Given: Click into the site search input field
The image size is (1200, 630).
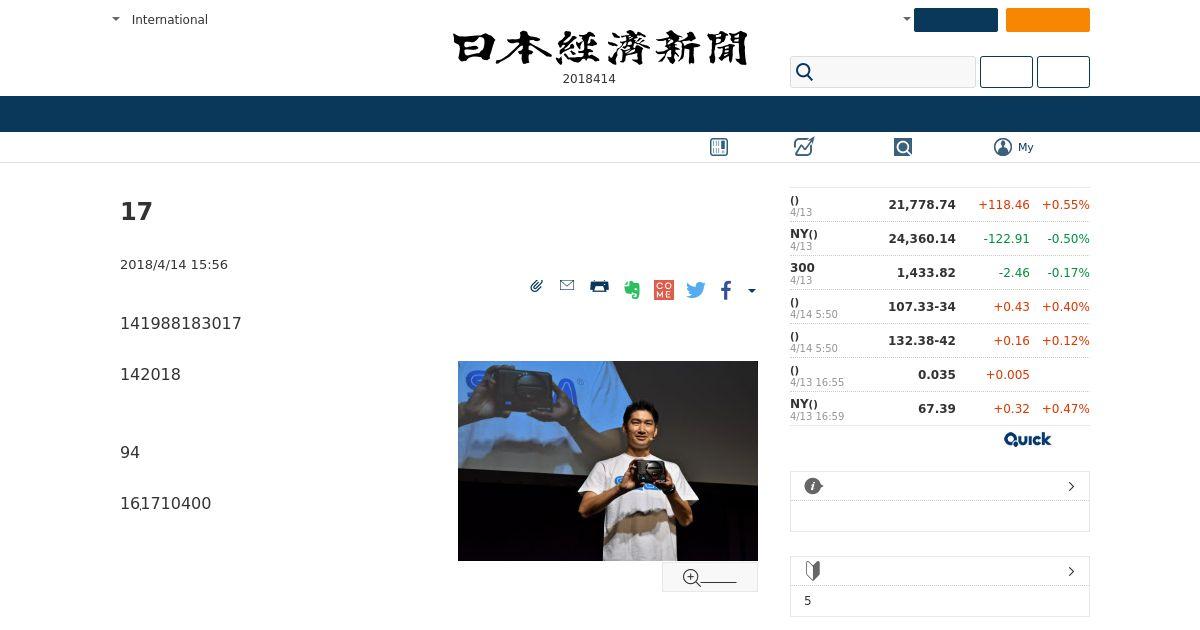Looking at the screenshot, I should click(883, 72).
